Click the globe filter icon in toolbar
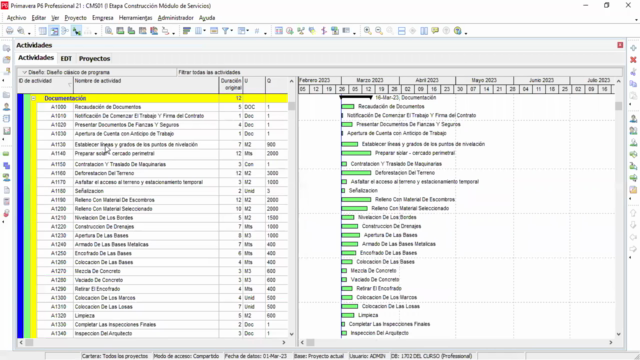The height and width of the screenshot is (360, 640). [x=458, y=31]
